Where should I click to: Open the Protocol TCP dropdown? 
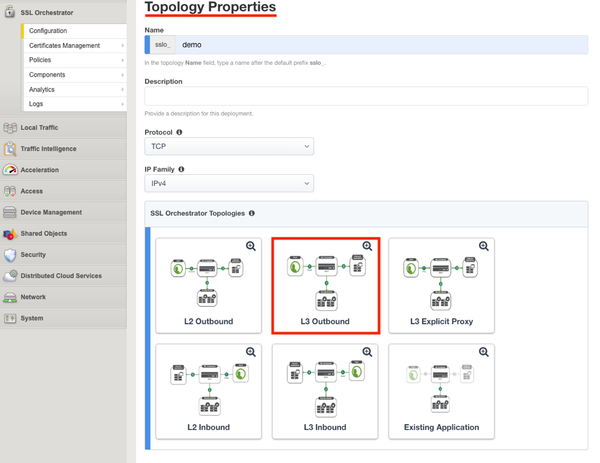click(x=229, y=146)
